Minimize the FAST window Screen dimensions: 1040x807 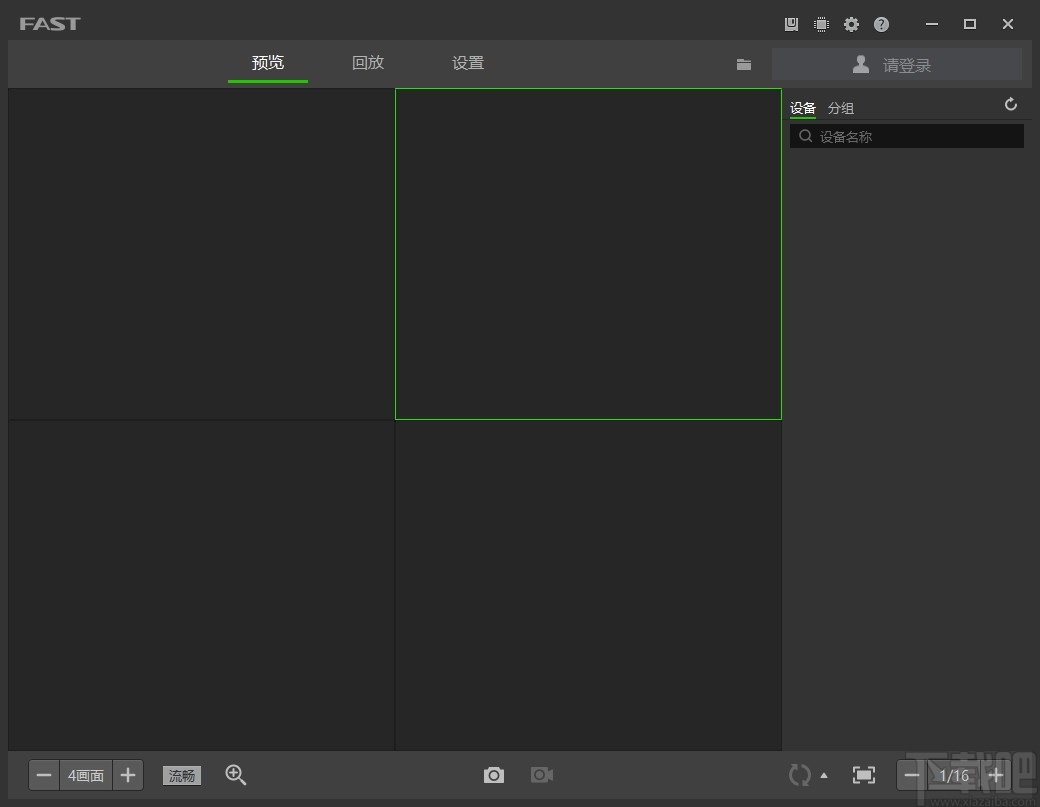pos(932,25)
